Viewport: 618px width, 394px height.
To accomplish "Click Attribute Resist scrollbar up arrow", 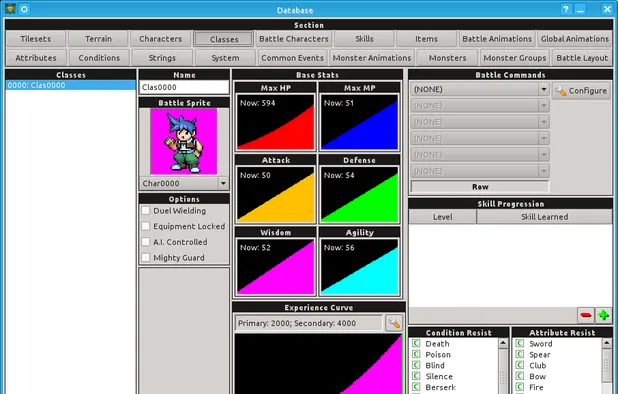I will pyautogui.click(x=607, y=344).
